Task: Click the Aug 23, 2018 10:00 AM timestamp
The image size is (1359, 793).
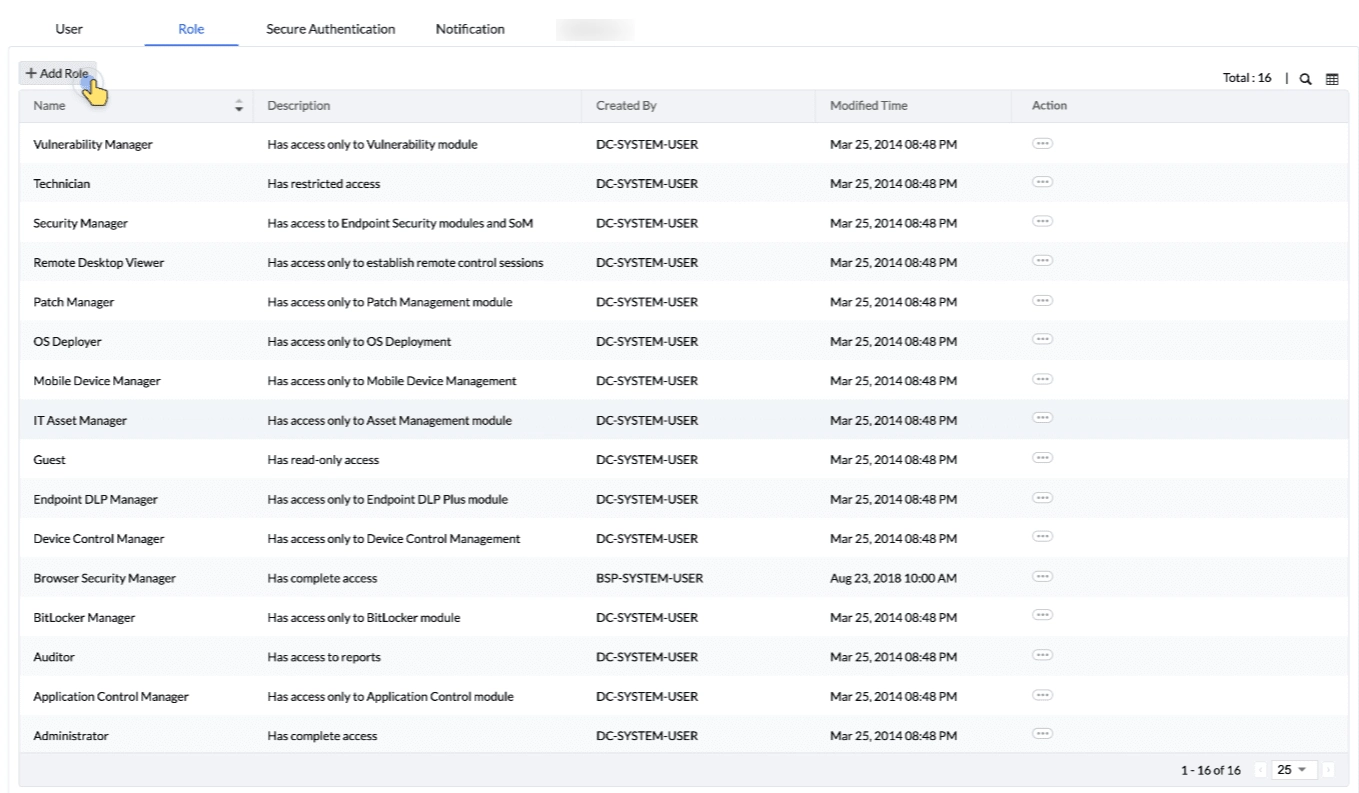Action: (894, 579)
